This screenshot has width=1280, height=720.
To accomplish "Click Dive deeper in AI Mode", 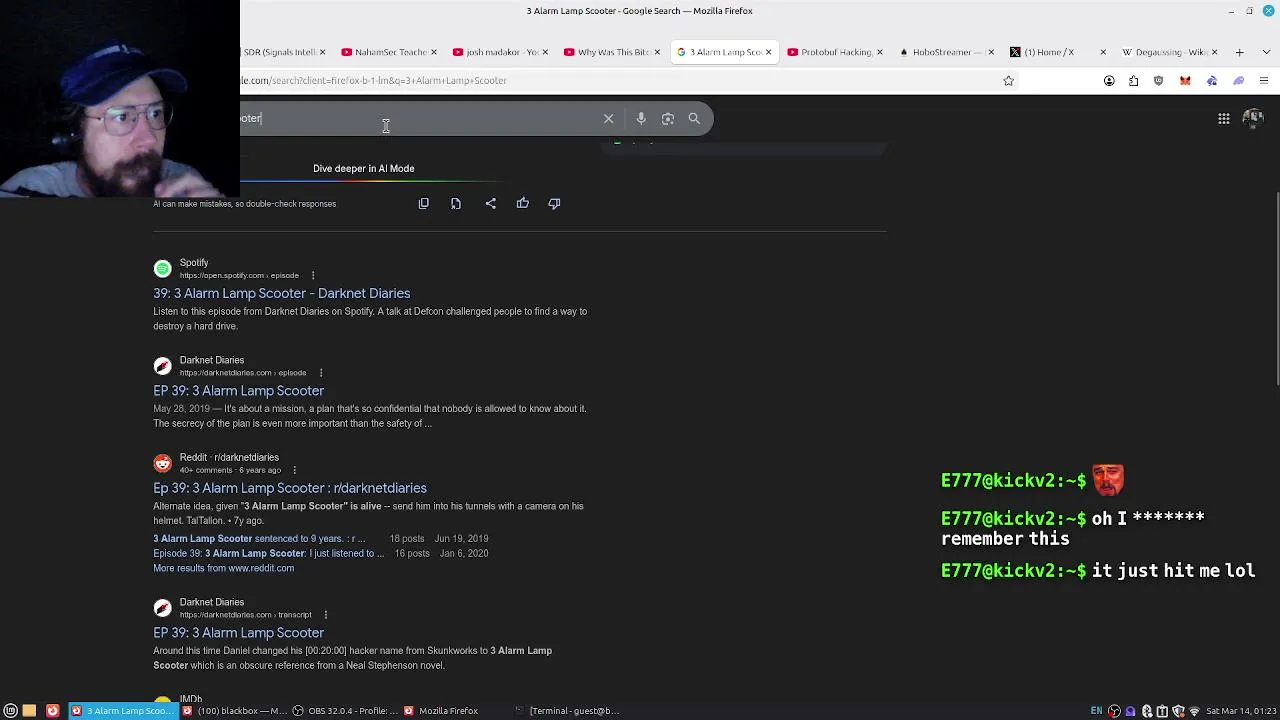I will click(x=363, y=168).
